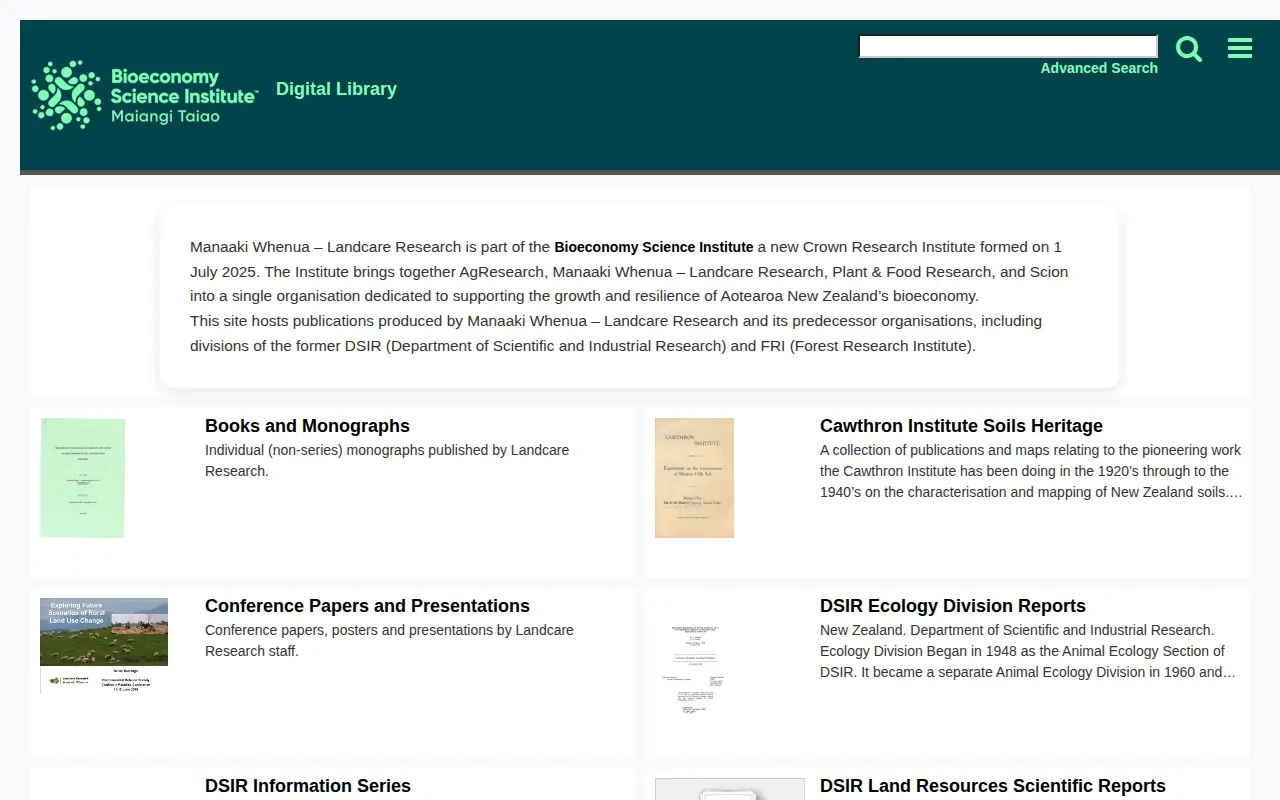Click the Bioeconomy Science Institute logo
The image size is (1280, 800).
tap(145, 95)
